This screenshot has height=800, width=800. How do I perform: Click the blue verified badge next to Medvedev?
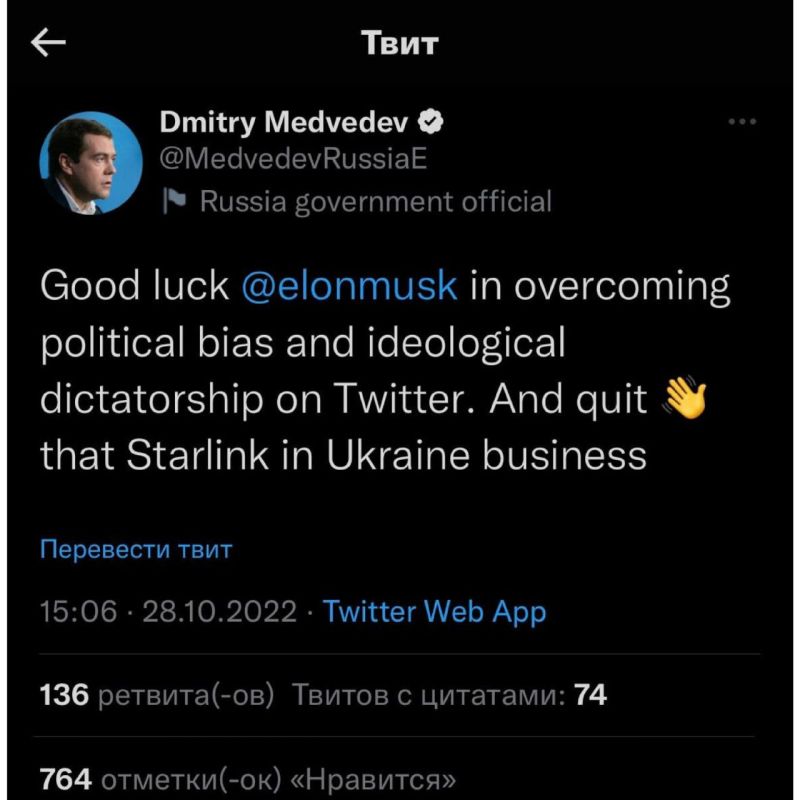(432, 121)
